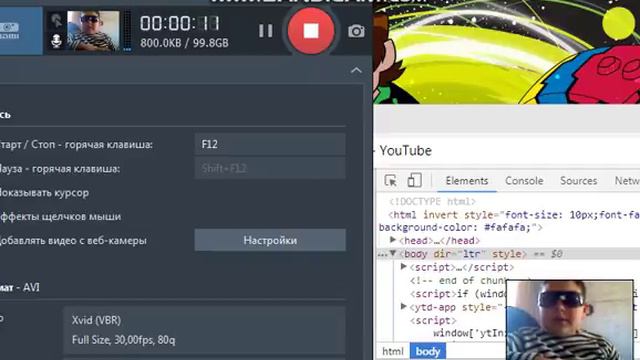Collapse the settings panel with the up chevron
This screenshot has height=360, width=640.
(356, 70)
